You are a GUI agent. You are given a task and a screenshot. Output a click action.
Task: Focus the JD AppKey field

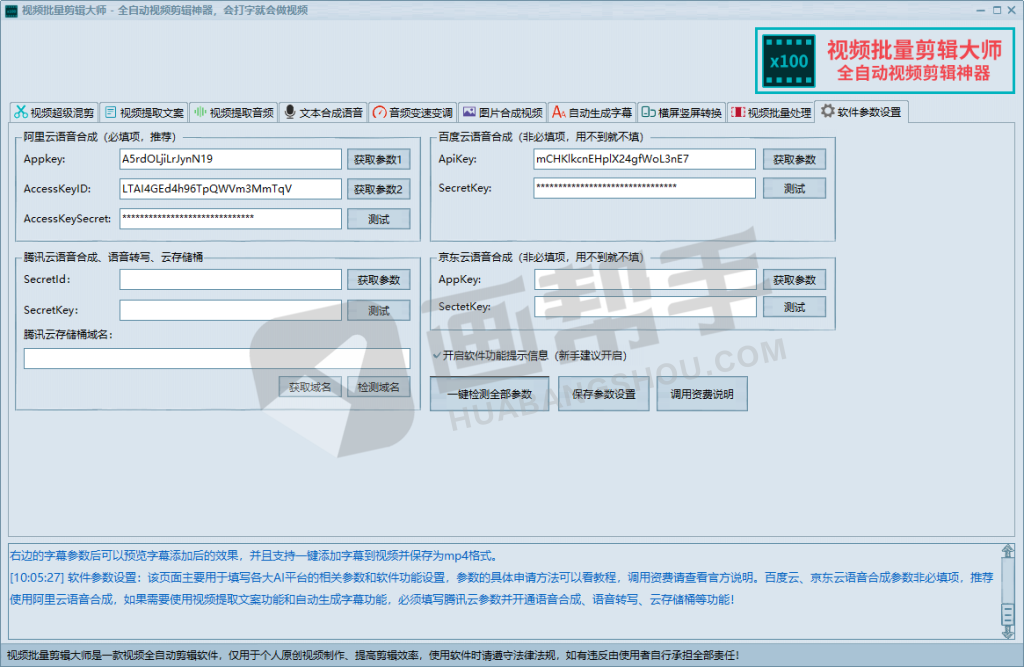click(645, 279)
